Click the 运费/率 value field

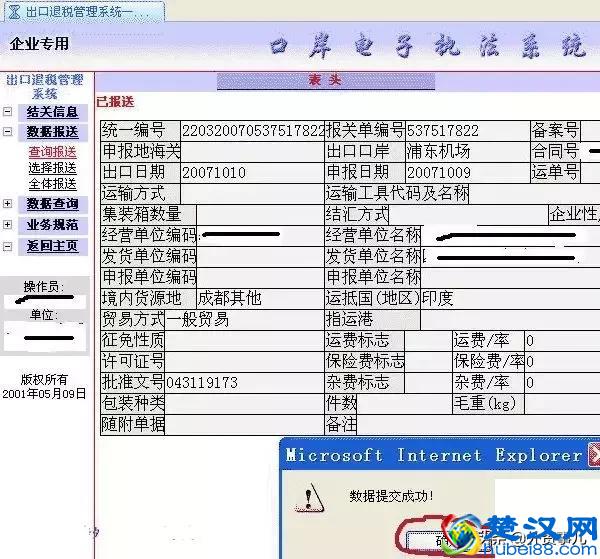click(x=562, y=341)
